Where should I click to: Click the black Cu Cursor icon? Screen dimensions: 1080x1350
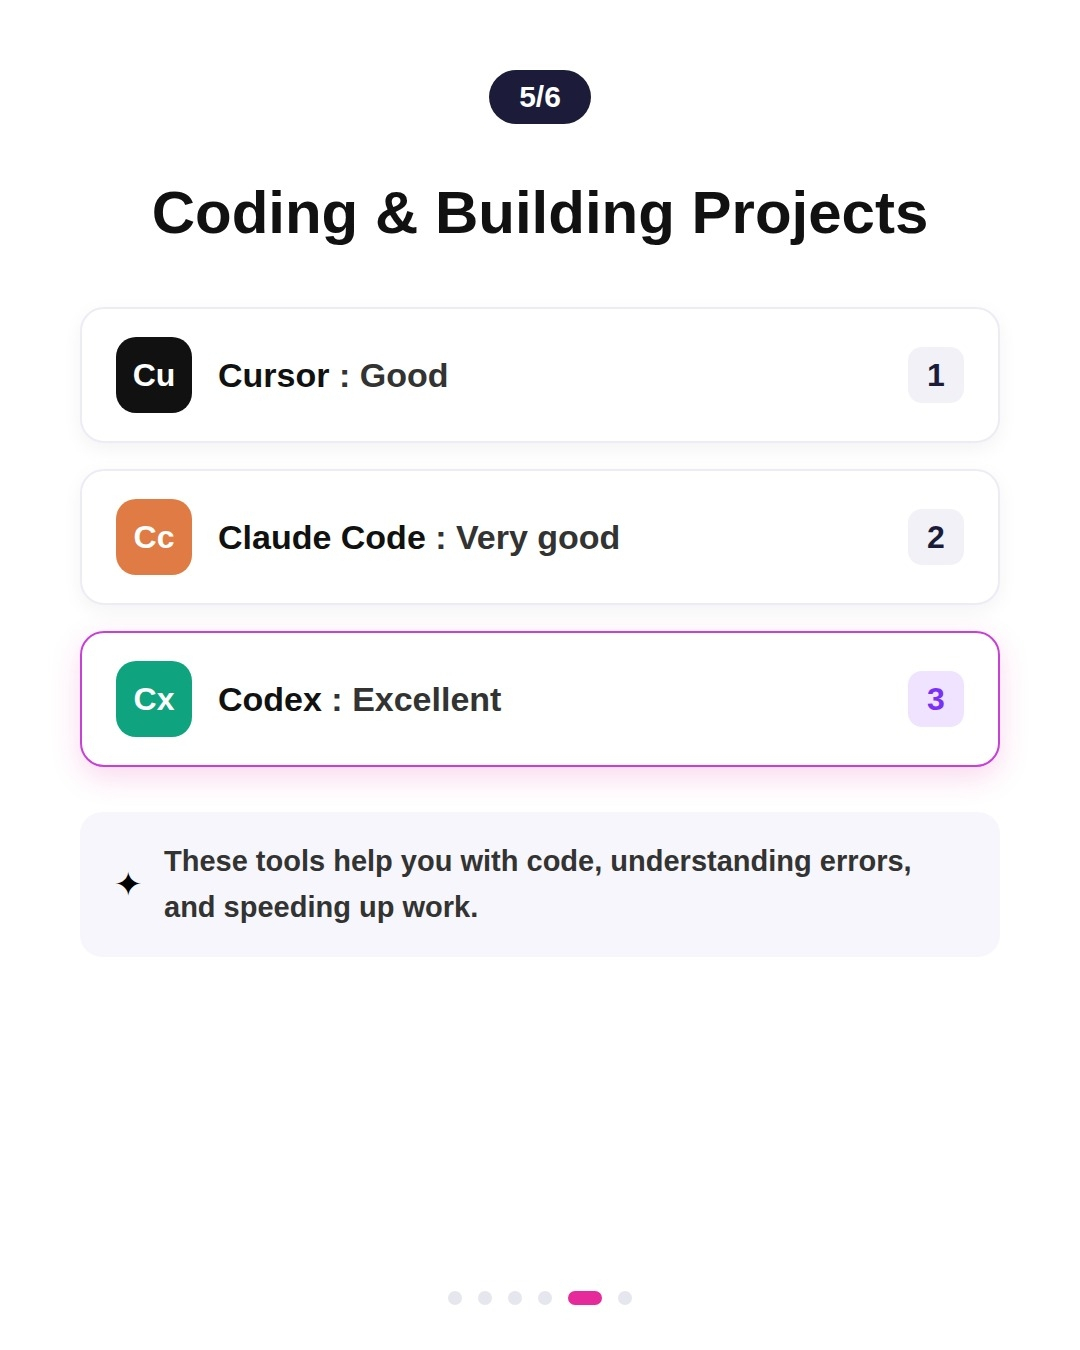154,375
